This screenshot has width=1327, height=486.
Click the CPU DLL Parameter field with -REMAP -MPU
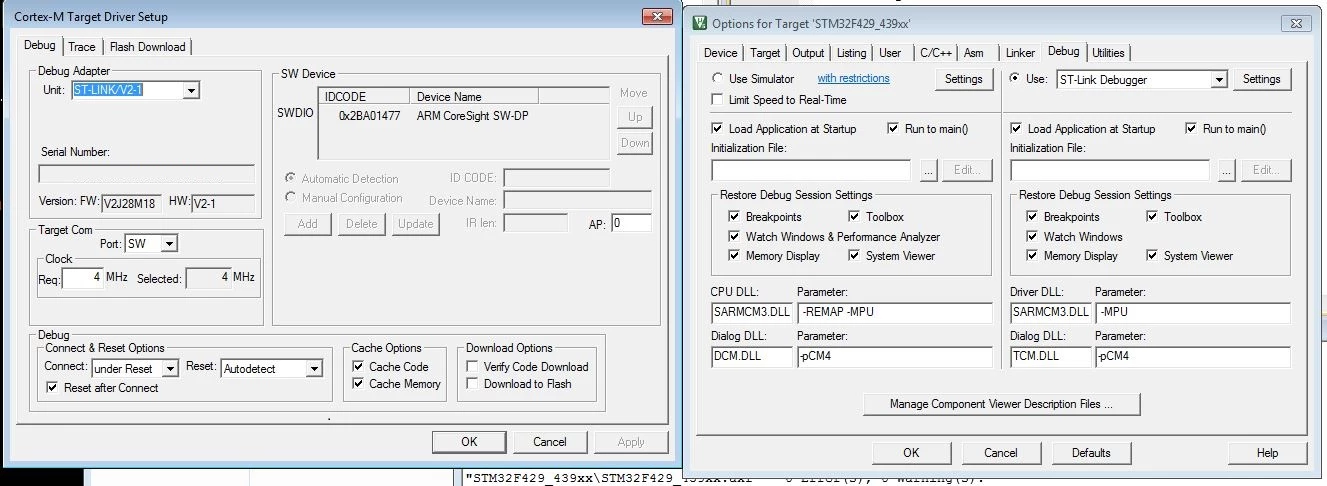[x=894, y=312]
